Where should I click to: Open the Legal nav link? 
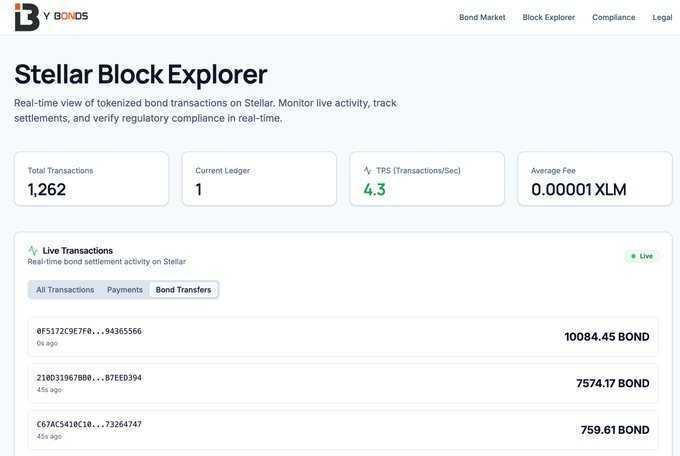click(662, 17)
